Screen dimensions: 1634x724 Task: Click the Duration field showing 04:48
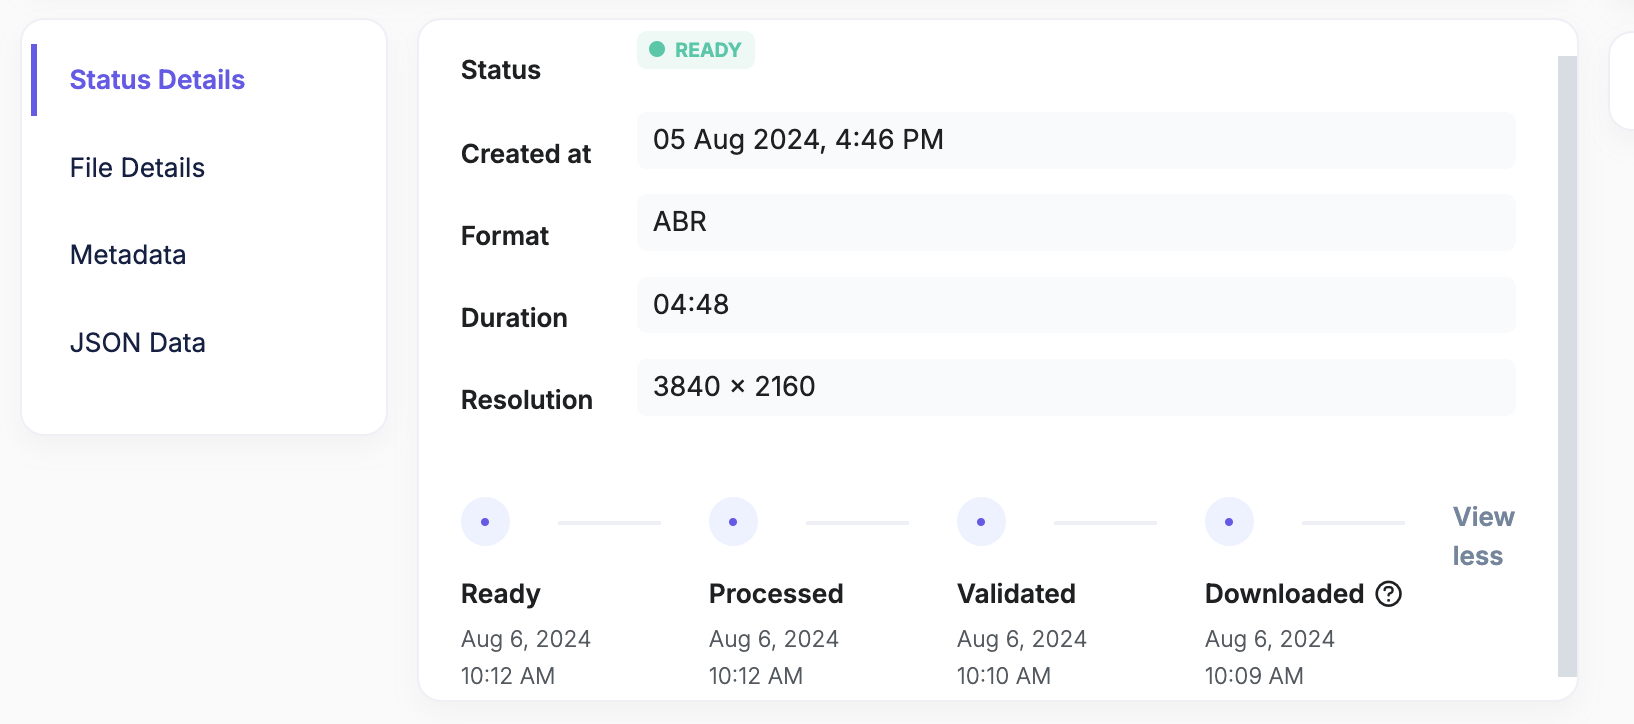pyautogui.click(x=1076, y=304)
